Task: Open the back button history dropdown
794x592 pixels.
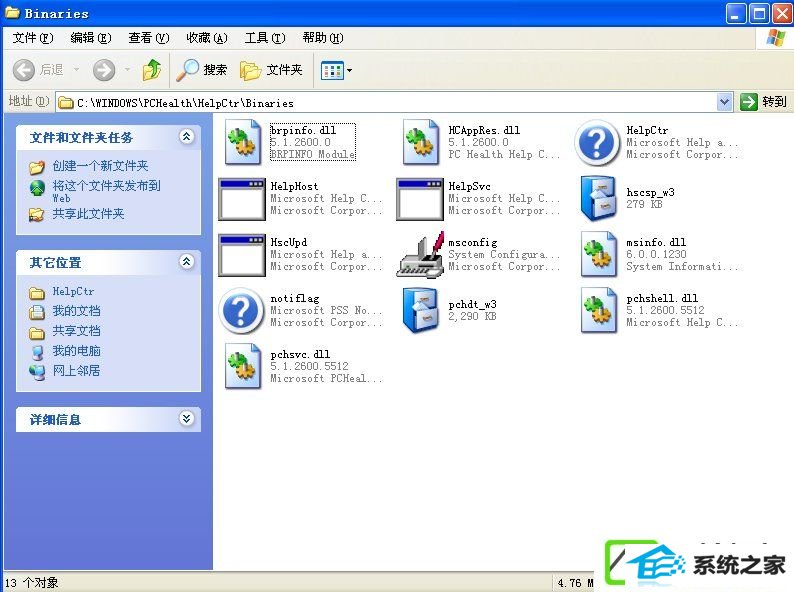Action: click(76, 69)
